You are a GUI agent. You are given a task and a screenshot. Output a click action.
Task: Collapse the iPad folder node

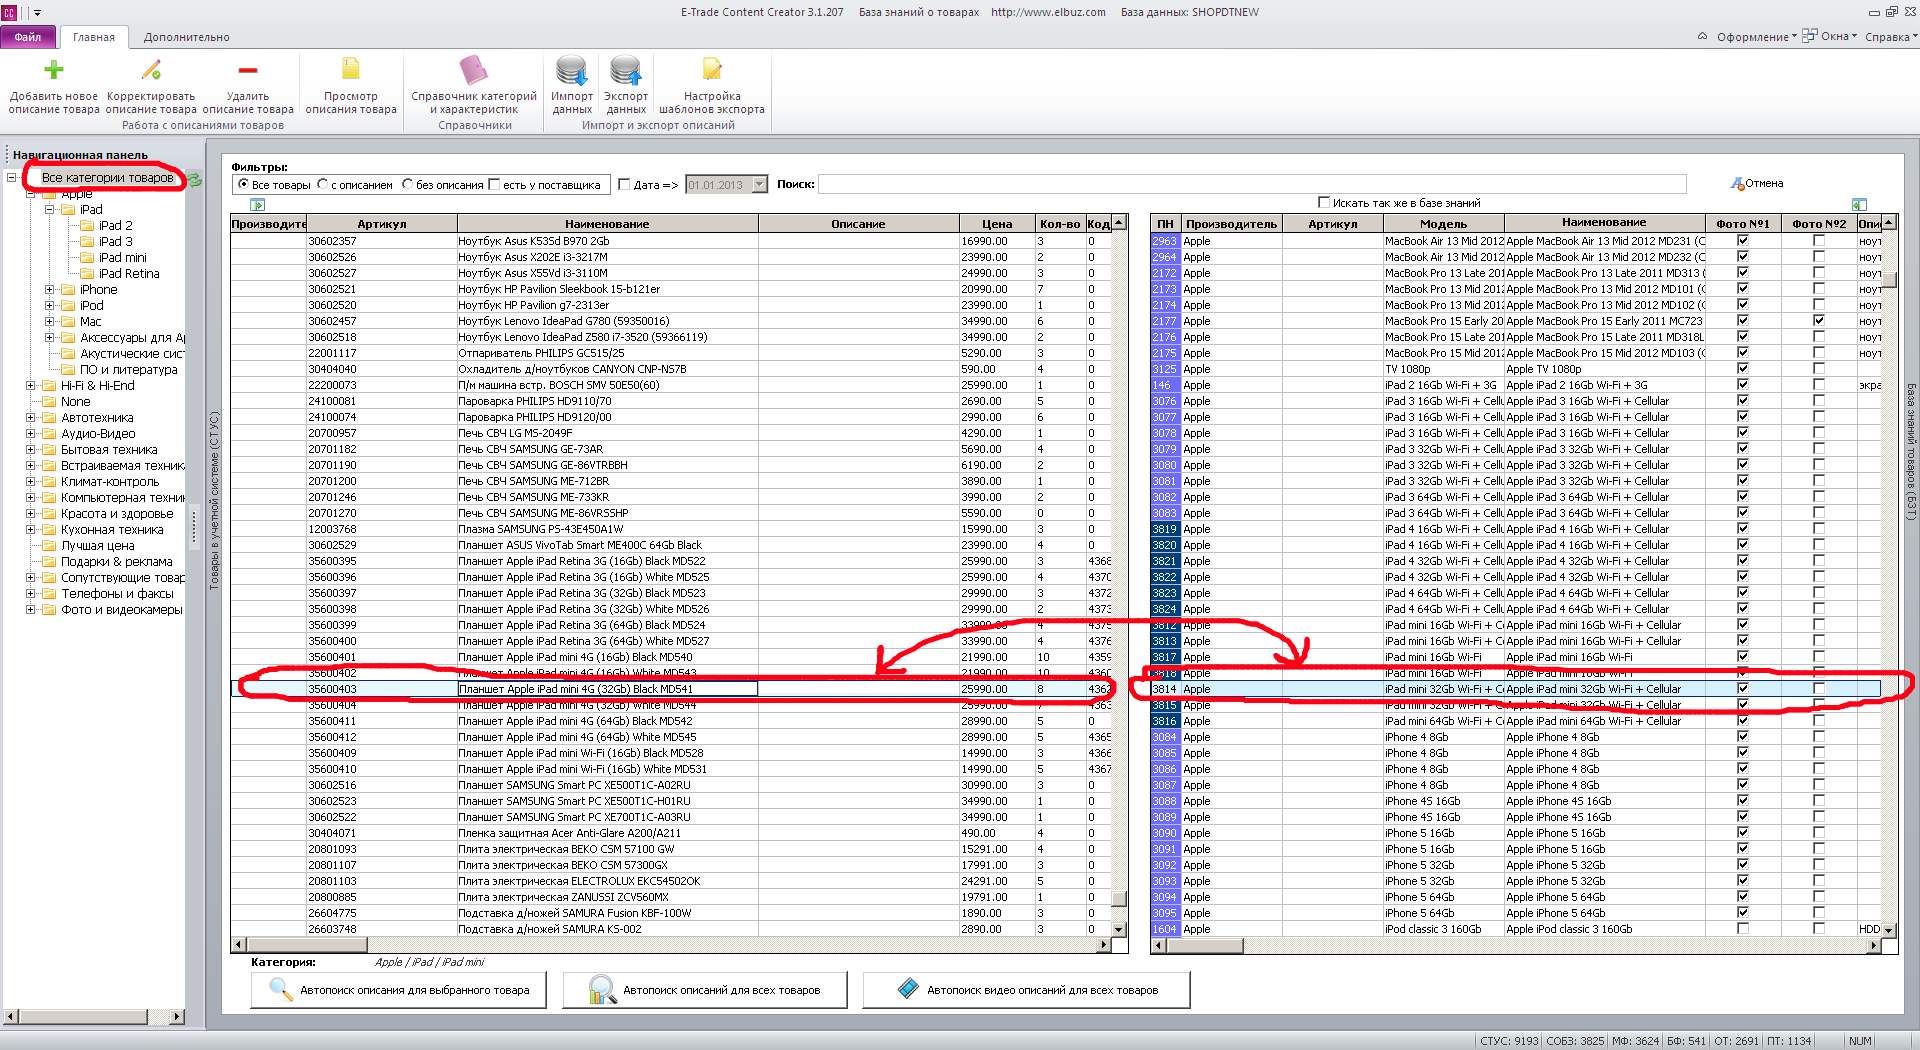click(x=49, y=210)
